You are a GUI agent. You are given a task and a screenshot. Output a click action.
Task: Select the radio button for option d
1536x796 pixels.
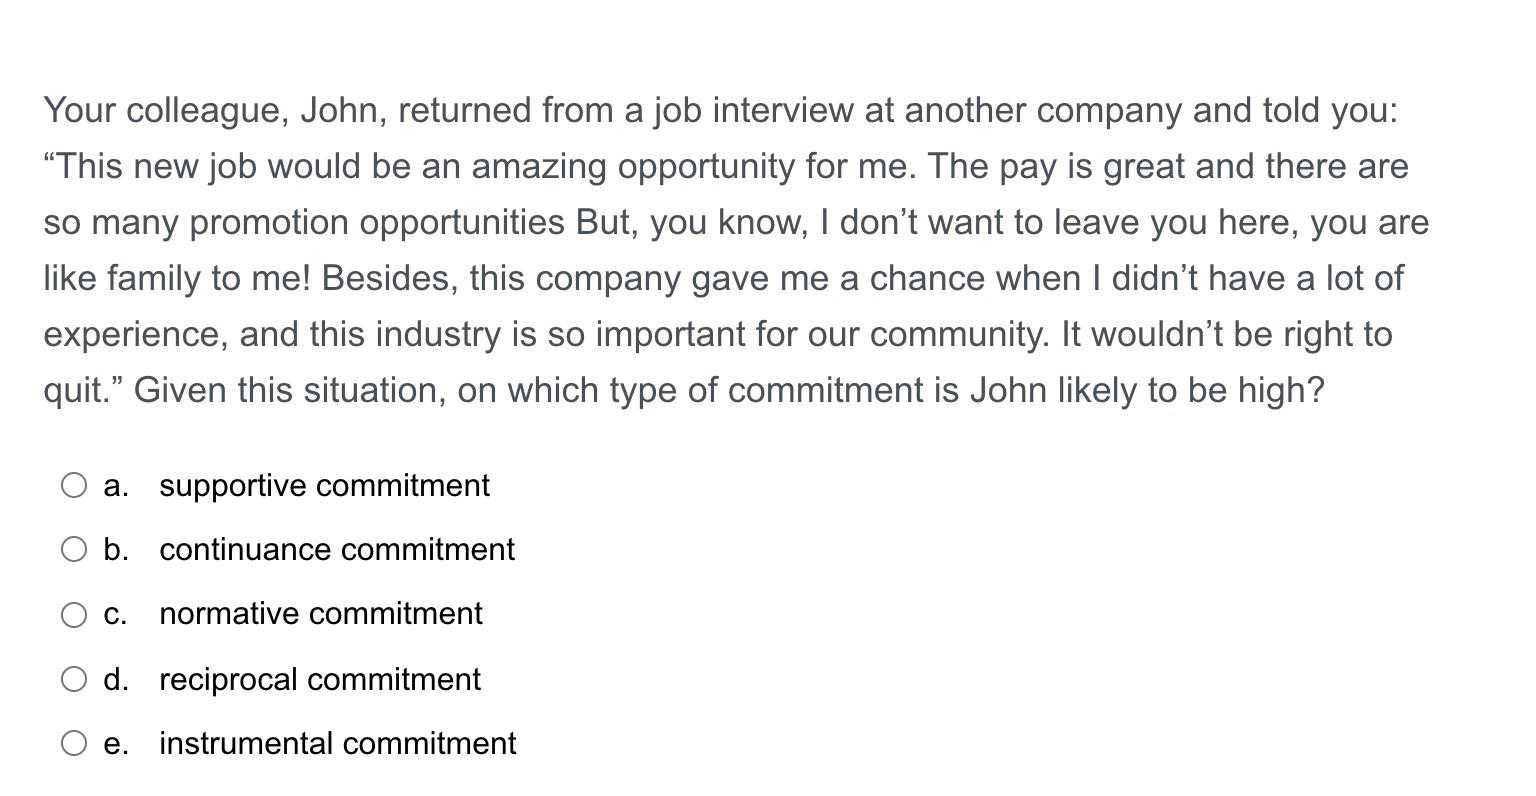click(75, 679)
